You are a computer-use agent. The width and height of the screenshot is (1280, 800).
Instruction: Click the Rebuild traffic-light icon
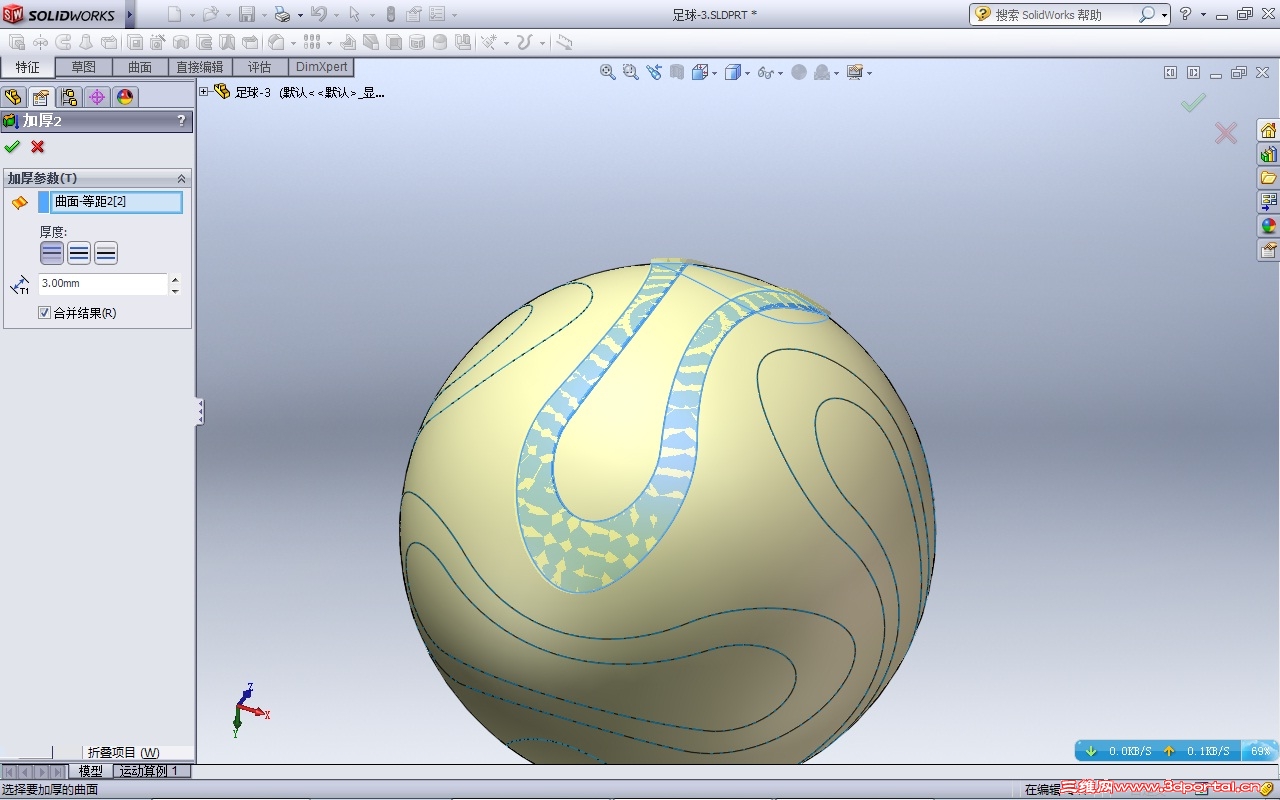click(390, 14)
